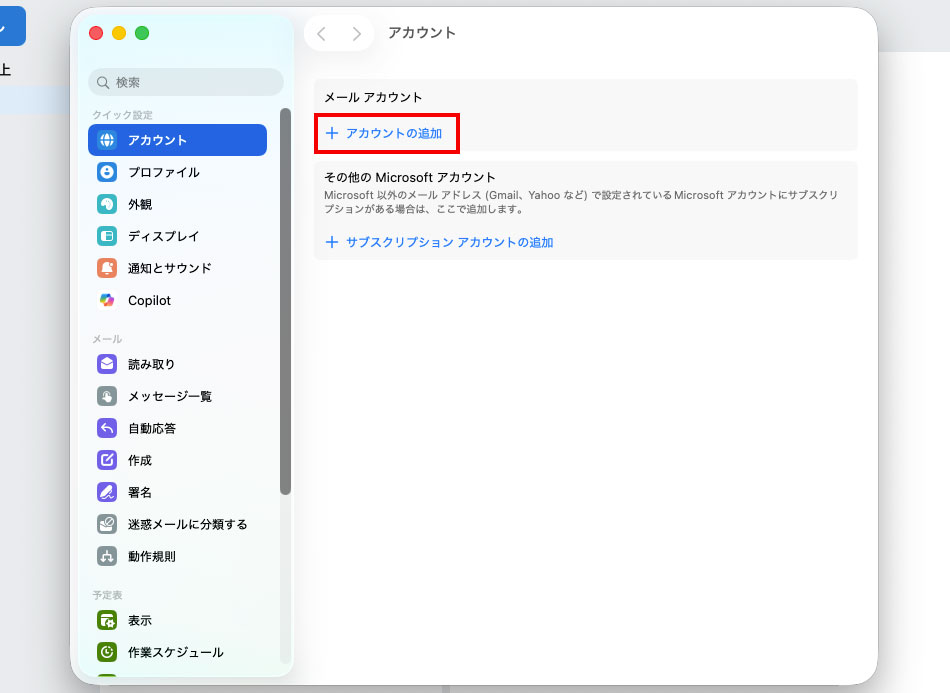
Task: Click the 読み取り envelope icon
Action: coord(107,364)
